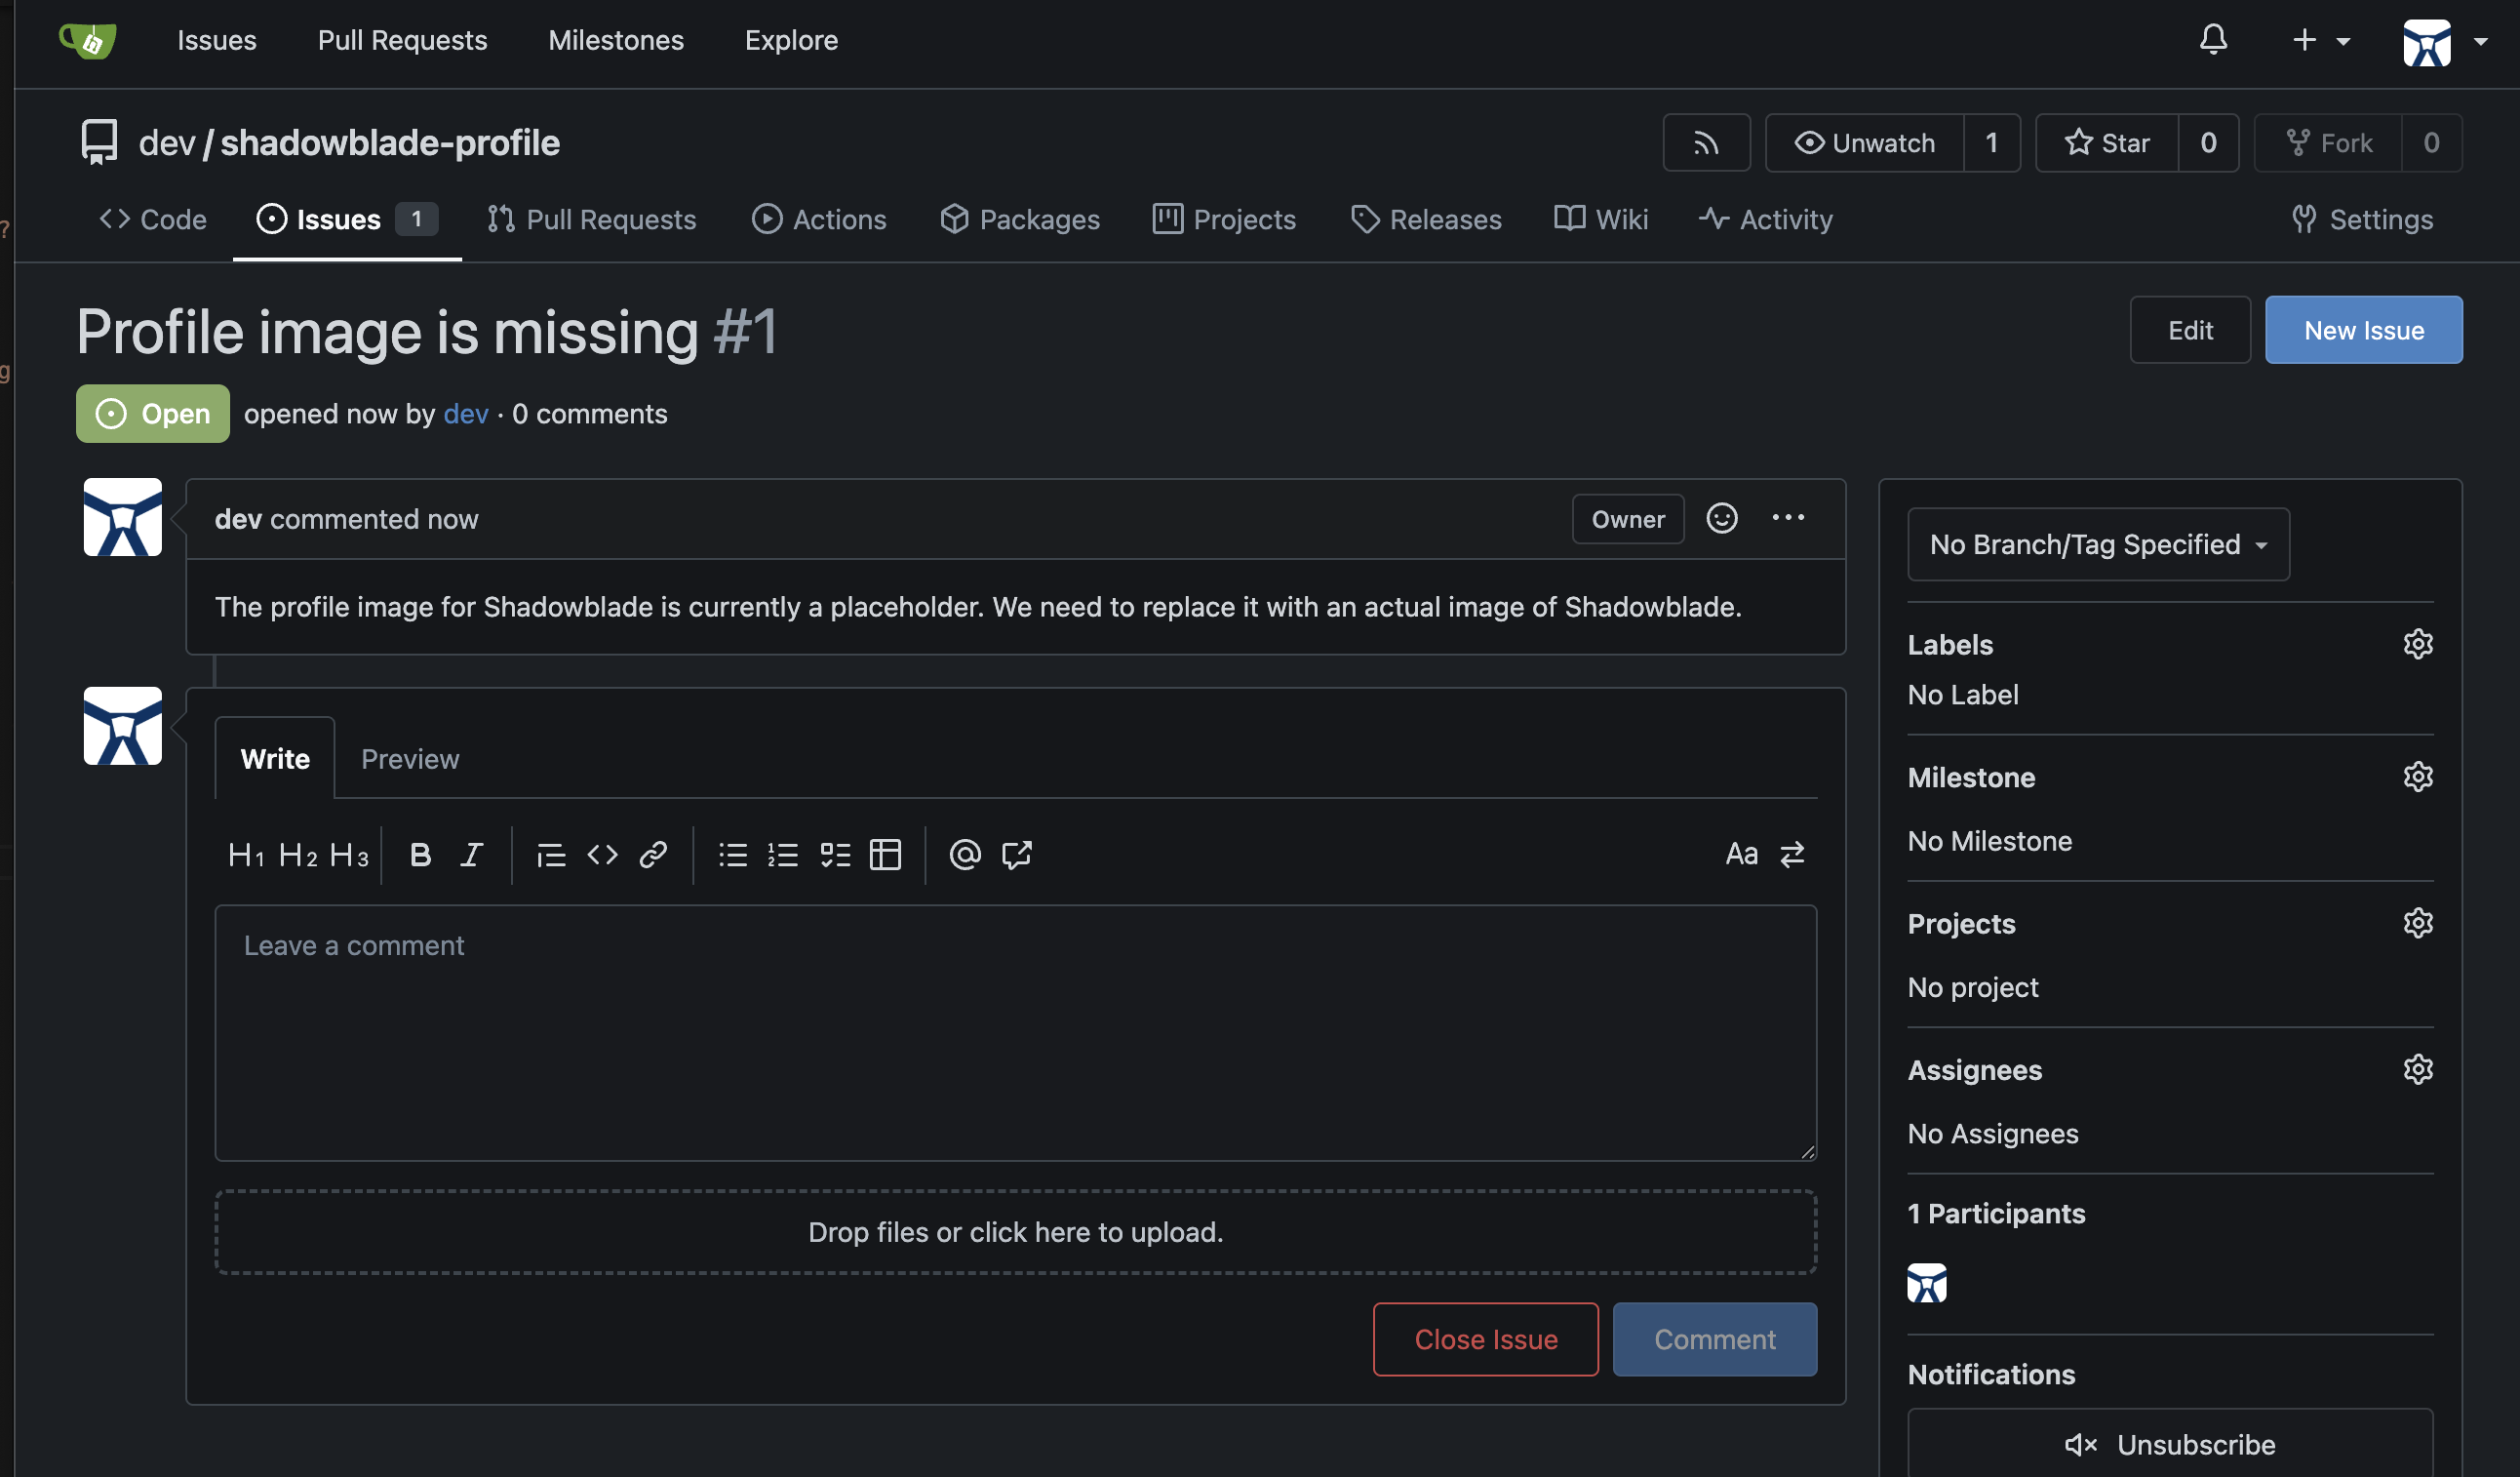Screen dimensions: 2520x1477
Task: Open the notifications bell
Action: (2213, 40)
